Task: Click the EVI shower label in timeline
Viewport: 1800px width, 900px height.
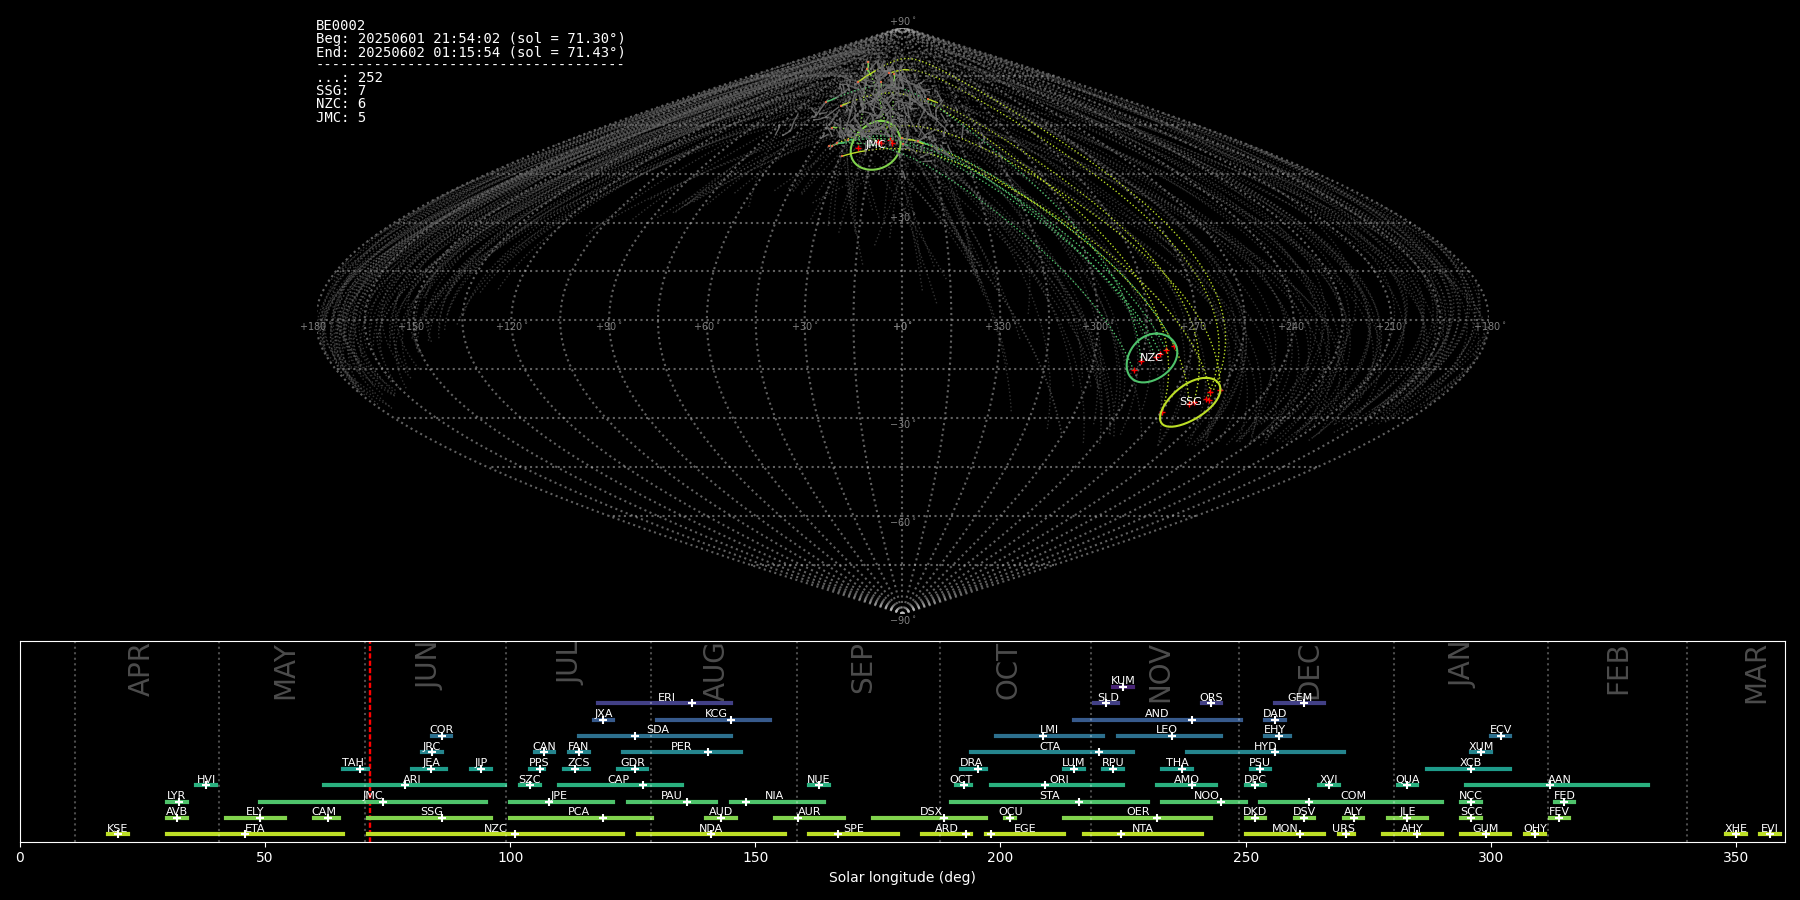Action: pyautogui.click(x=1769, y=829)
